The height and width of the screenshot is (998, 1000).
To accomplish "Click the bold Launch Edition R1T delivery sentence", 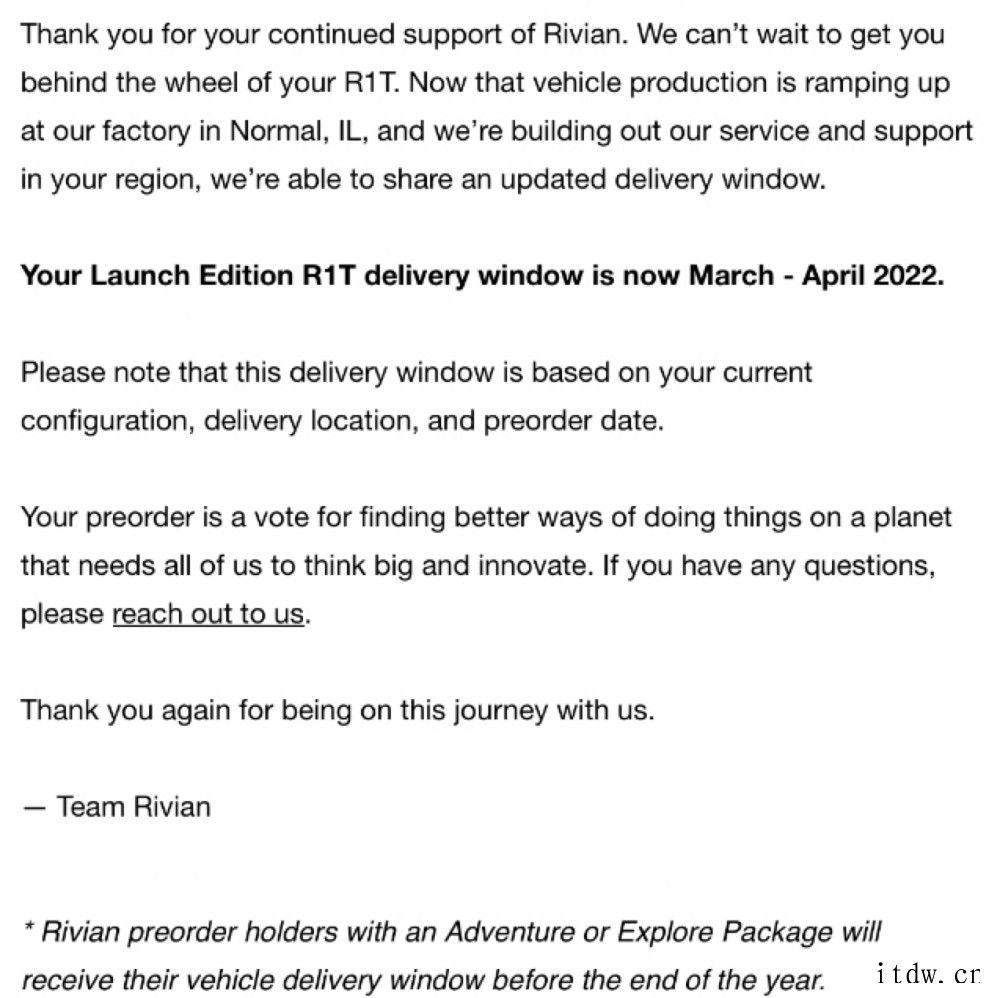I will tap(482, 276).
